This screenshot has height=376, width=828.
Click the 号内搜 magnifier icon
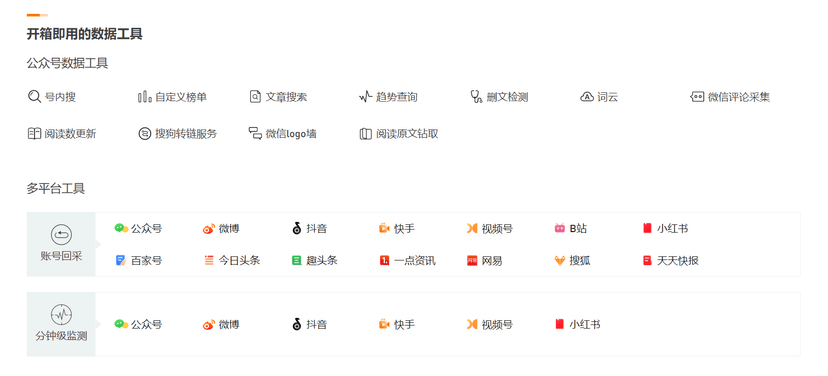tap(34, 97)
